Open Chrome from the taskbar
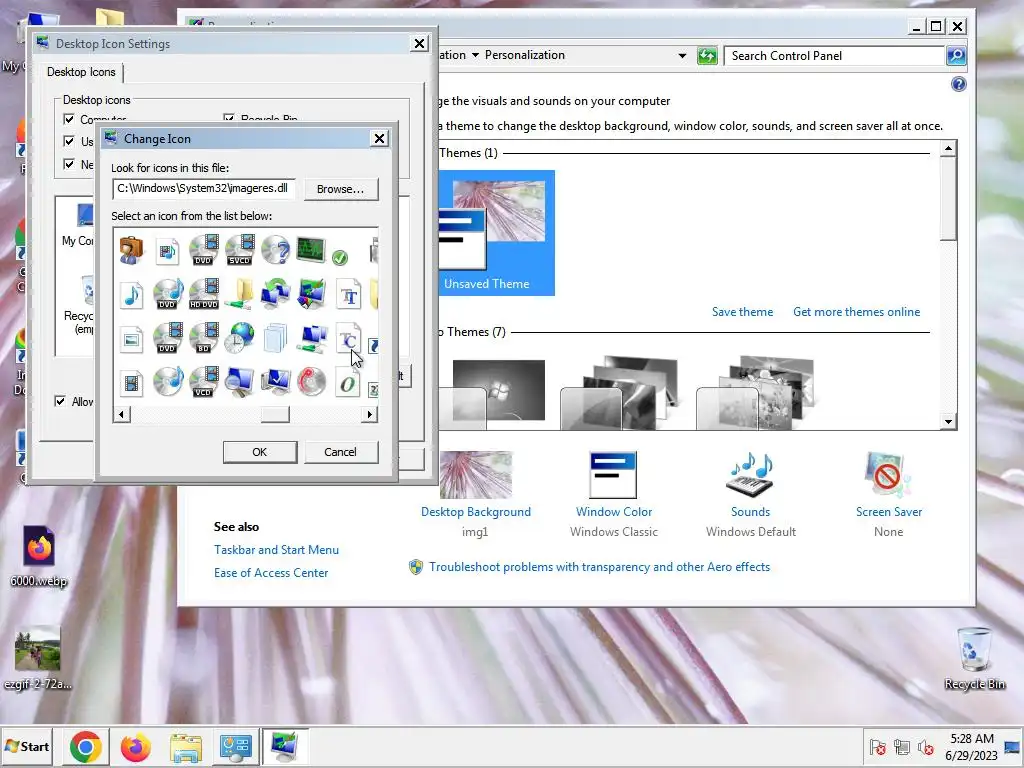This screenshot has height=768, width=1024. click(x=86, y=746)
